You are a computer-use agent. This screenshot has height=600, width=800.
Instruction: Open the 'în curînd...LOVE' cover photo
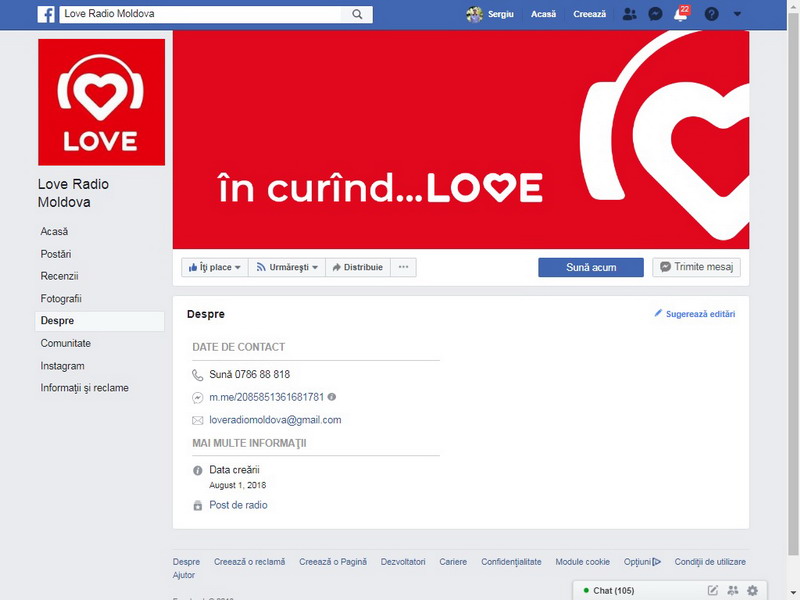461,140
